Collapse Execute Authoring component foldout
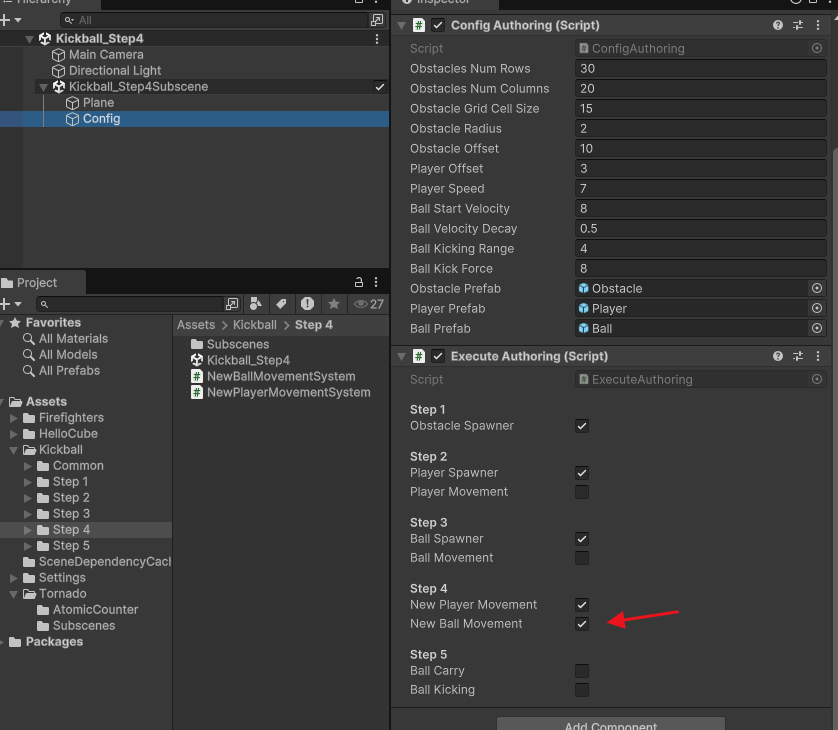This screenshot has height=730, width=838. coord(401,356)
